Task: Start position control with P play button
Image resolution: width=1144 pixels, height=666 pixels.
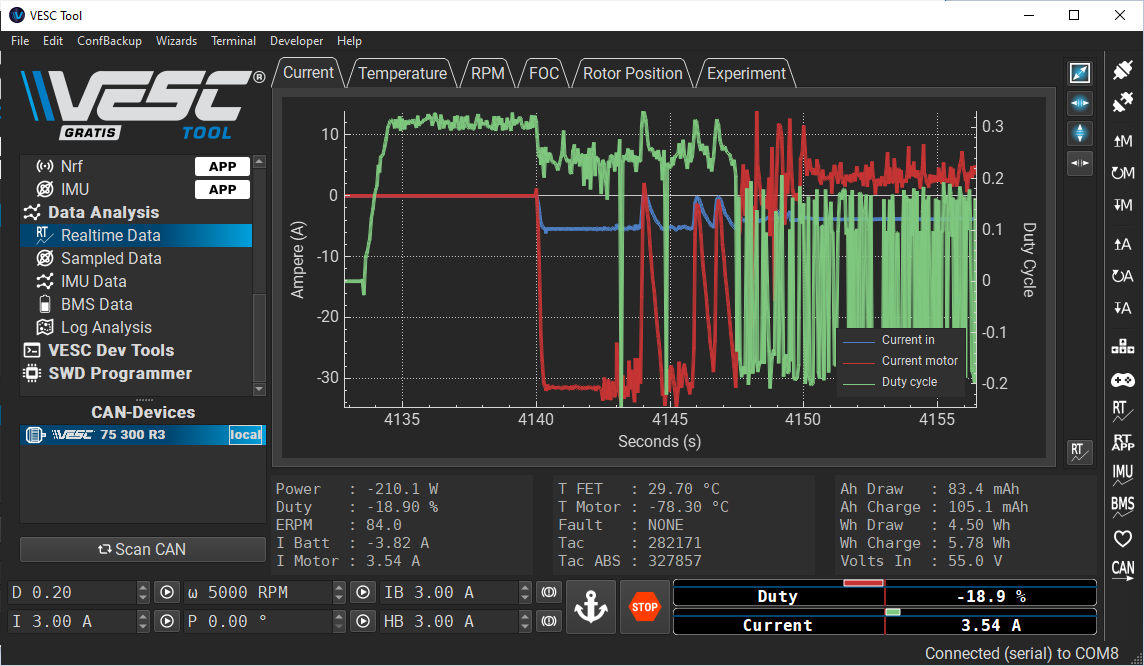Action: [x=363, y=622]
